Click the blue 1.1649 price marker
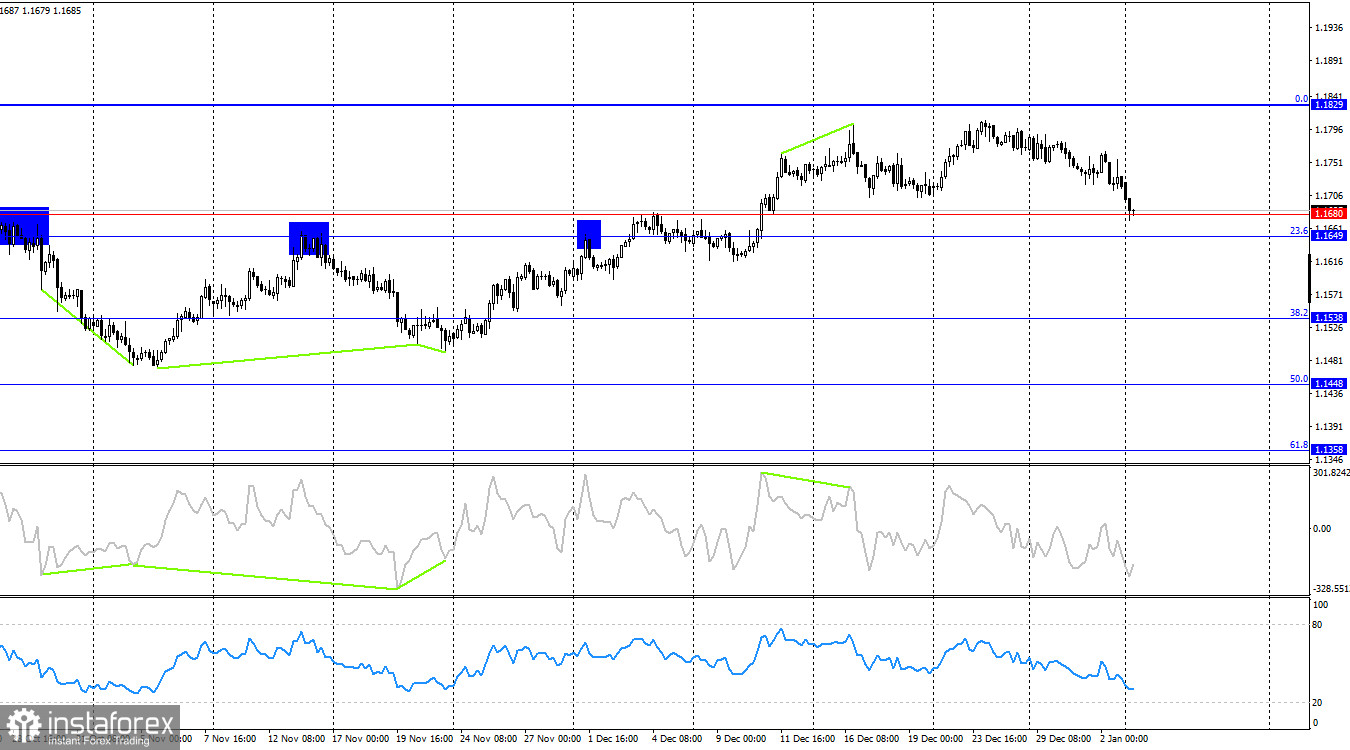This screenshot has width=1350, height=750. (x=1331, y=233)
